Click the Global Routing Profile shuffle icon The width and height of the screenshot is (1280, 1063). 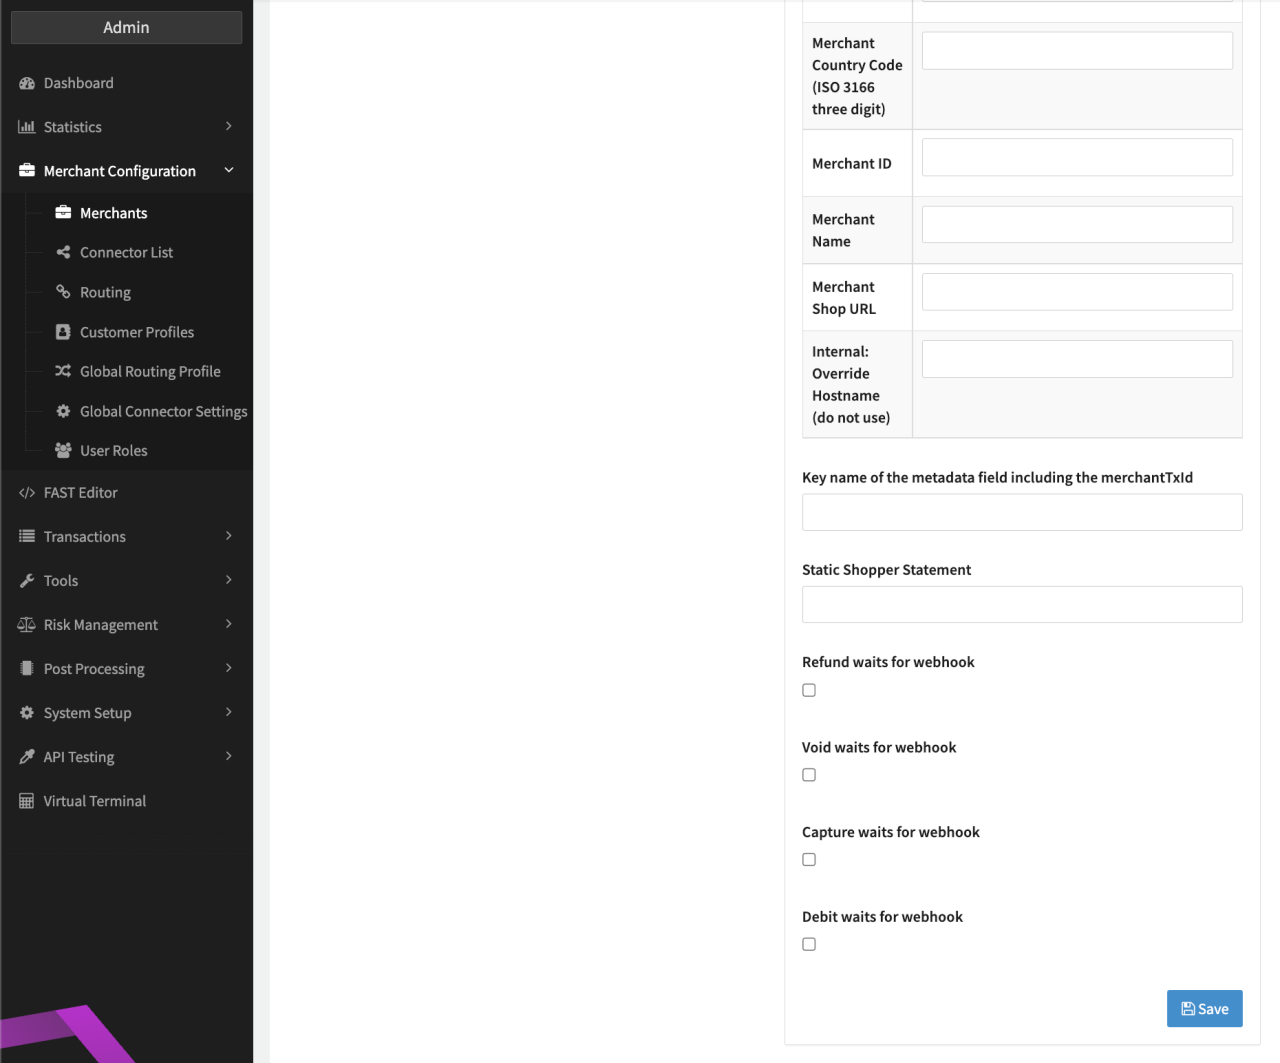[63, 371]
